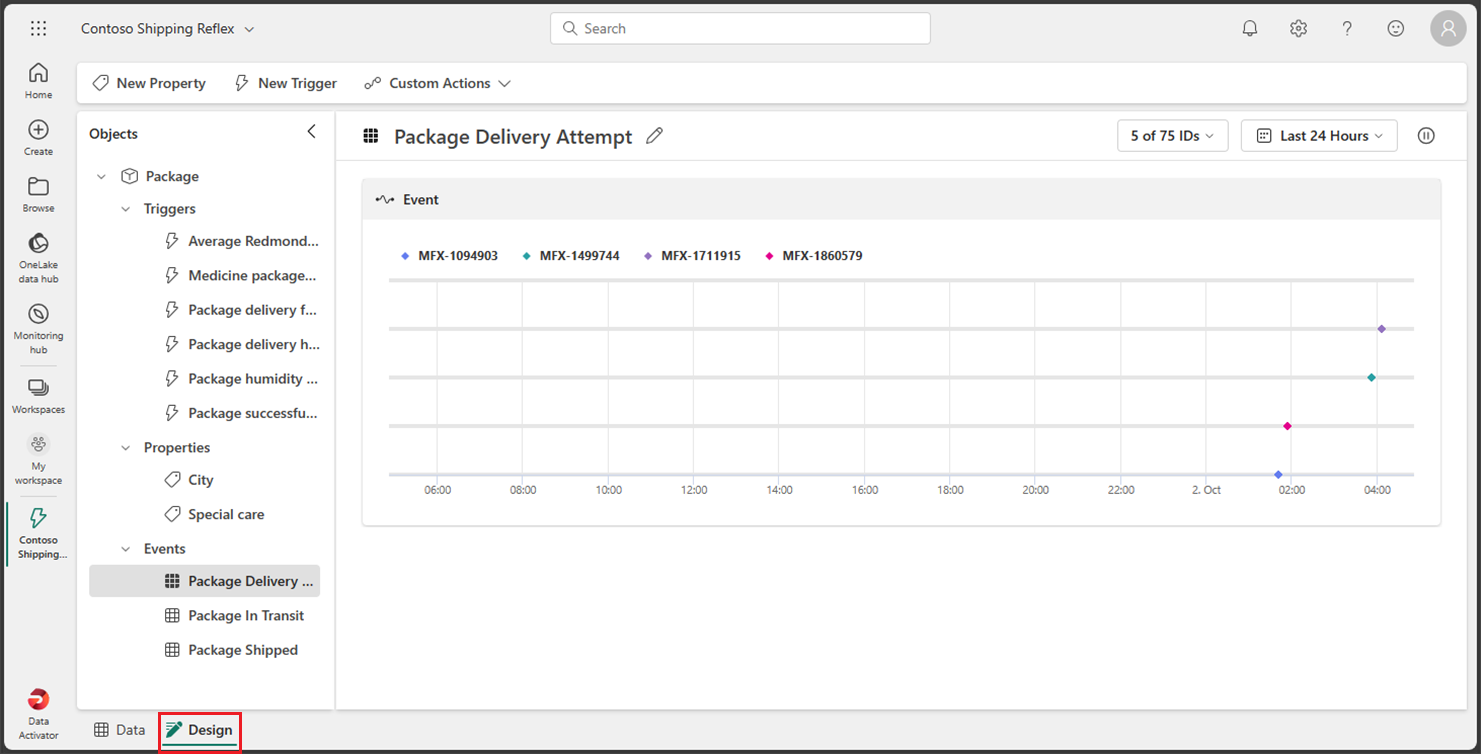This screenshot has width=1481, height=754.
Task: Open the Data Activator experience switcher
Action: (38, 715)
